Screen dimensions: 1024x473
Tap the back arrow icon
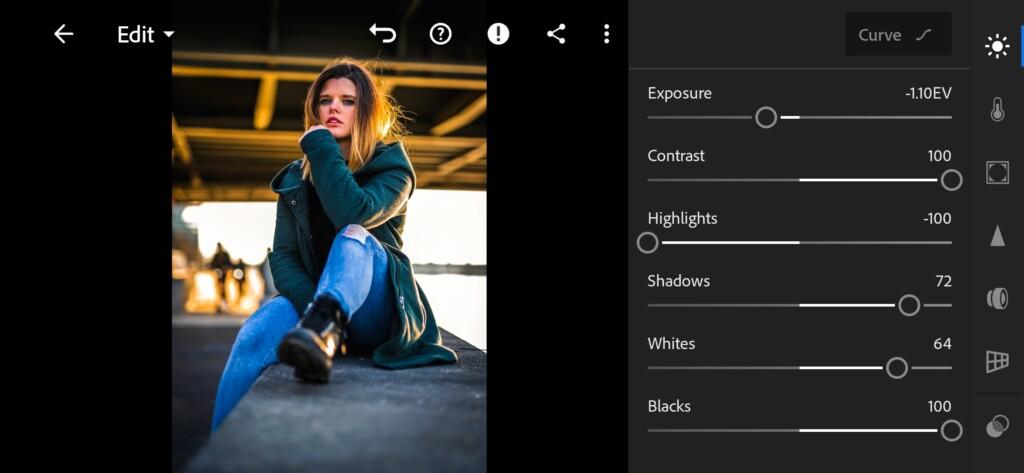pos(63,34)
